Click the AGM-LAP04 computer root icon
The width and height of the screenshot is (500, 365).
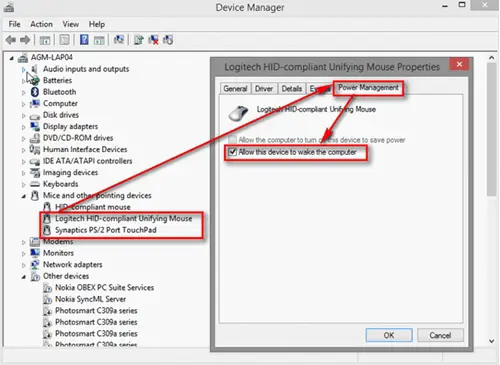[x=23, y=58]
